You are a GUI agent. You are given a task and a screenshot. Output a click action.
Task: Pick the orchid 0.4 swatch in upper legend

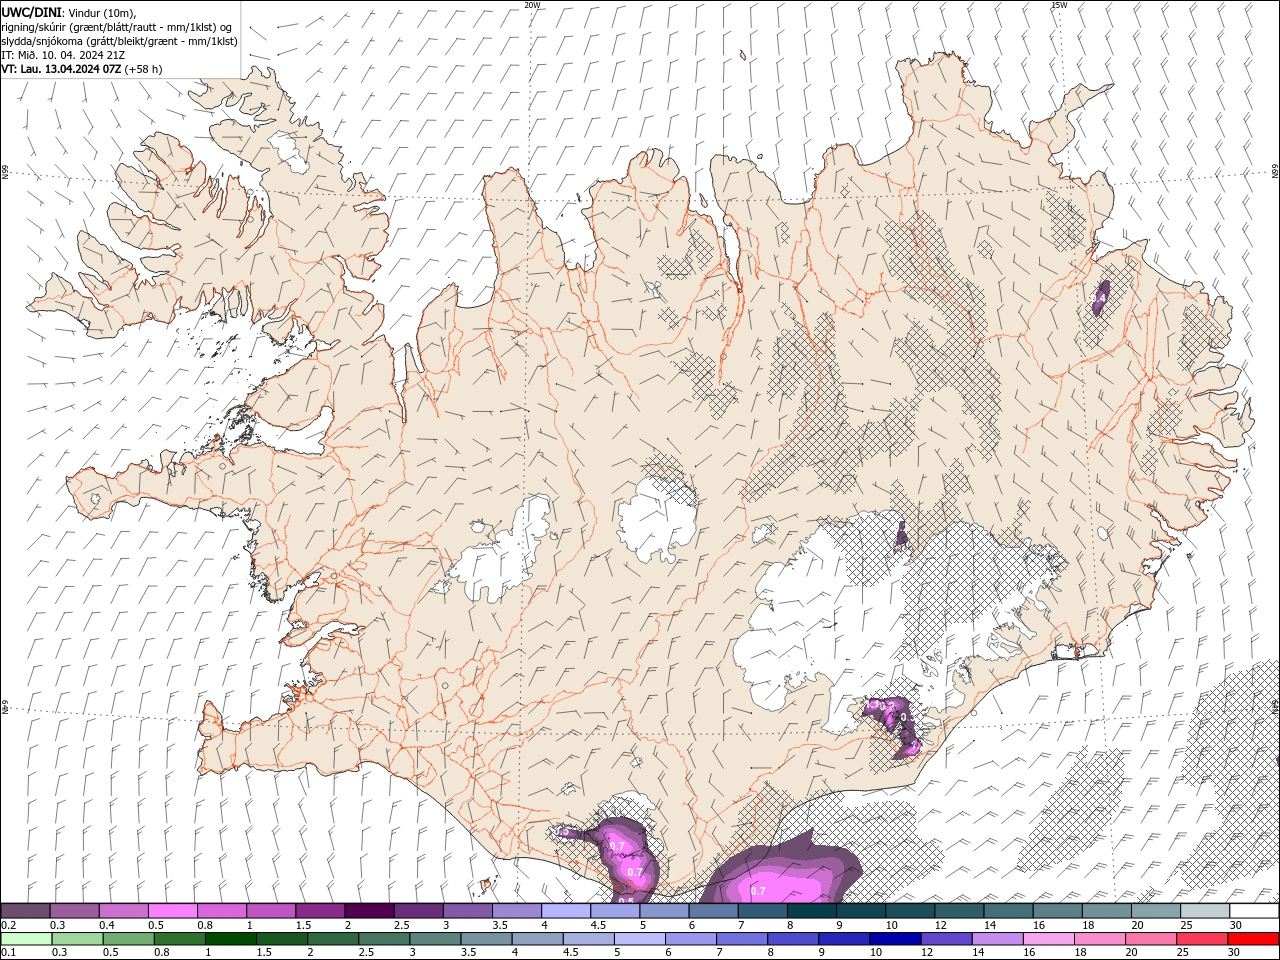click(123, 911)
